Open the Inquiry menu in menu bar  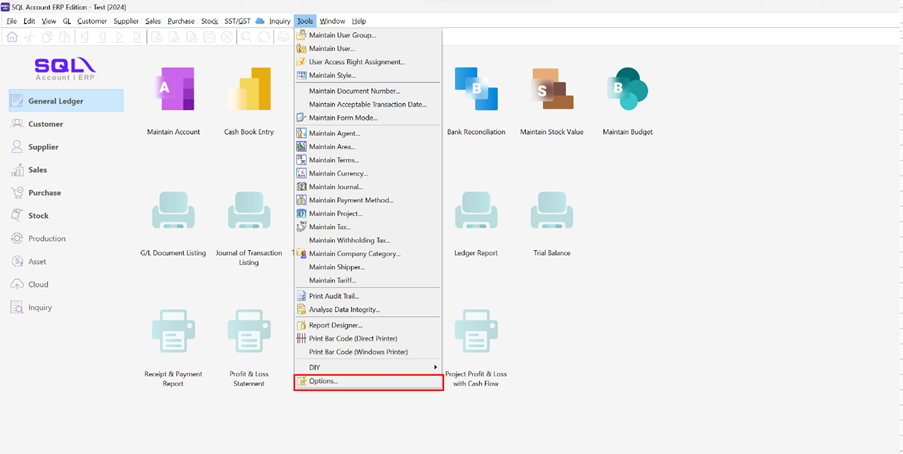(279, 21)
